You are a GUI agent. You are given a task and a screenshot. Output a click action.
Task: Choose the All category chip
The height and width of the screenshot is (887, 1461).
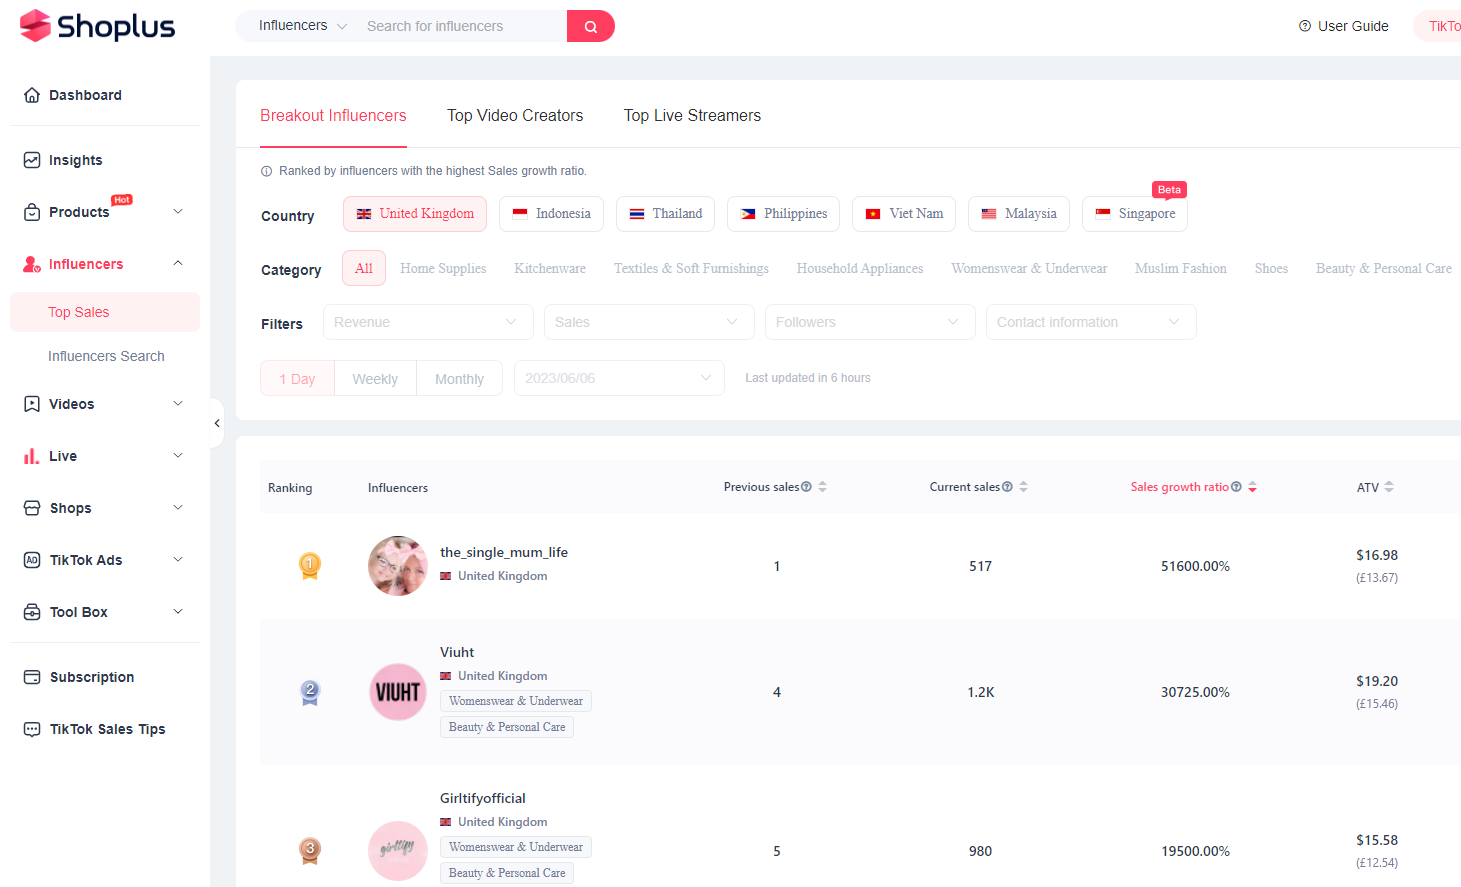coord(364,268)
